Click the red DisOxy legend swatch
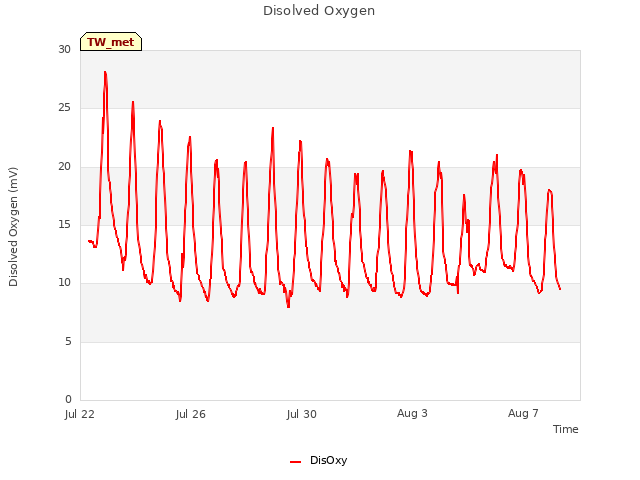This screenshot has height=480, width=640. [x=295, y=462]
